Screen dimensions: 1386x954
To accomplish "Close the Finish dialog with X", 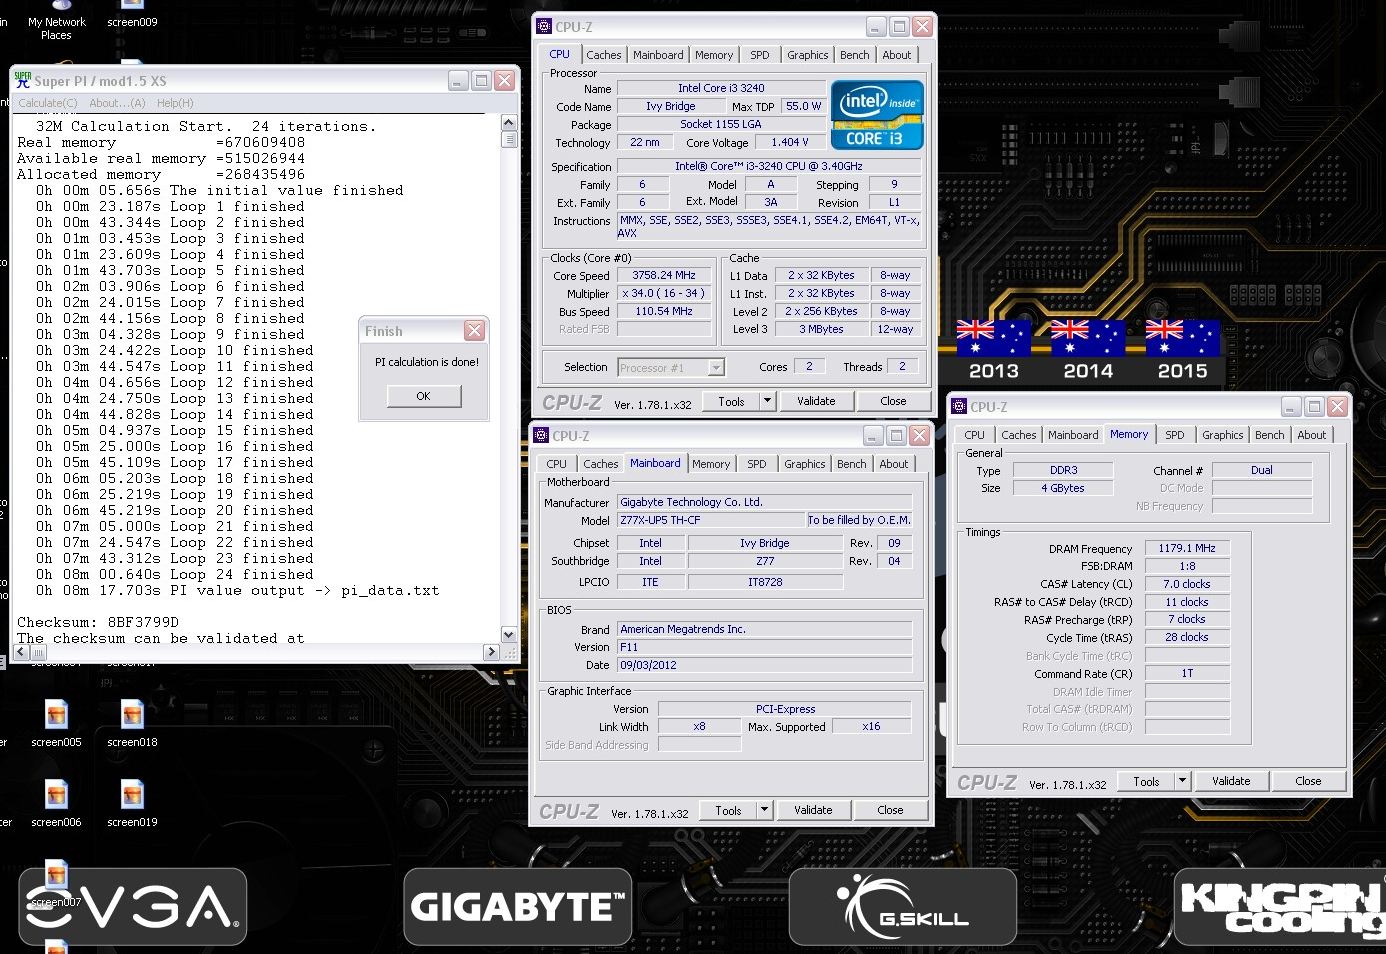I will (474, 330).
